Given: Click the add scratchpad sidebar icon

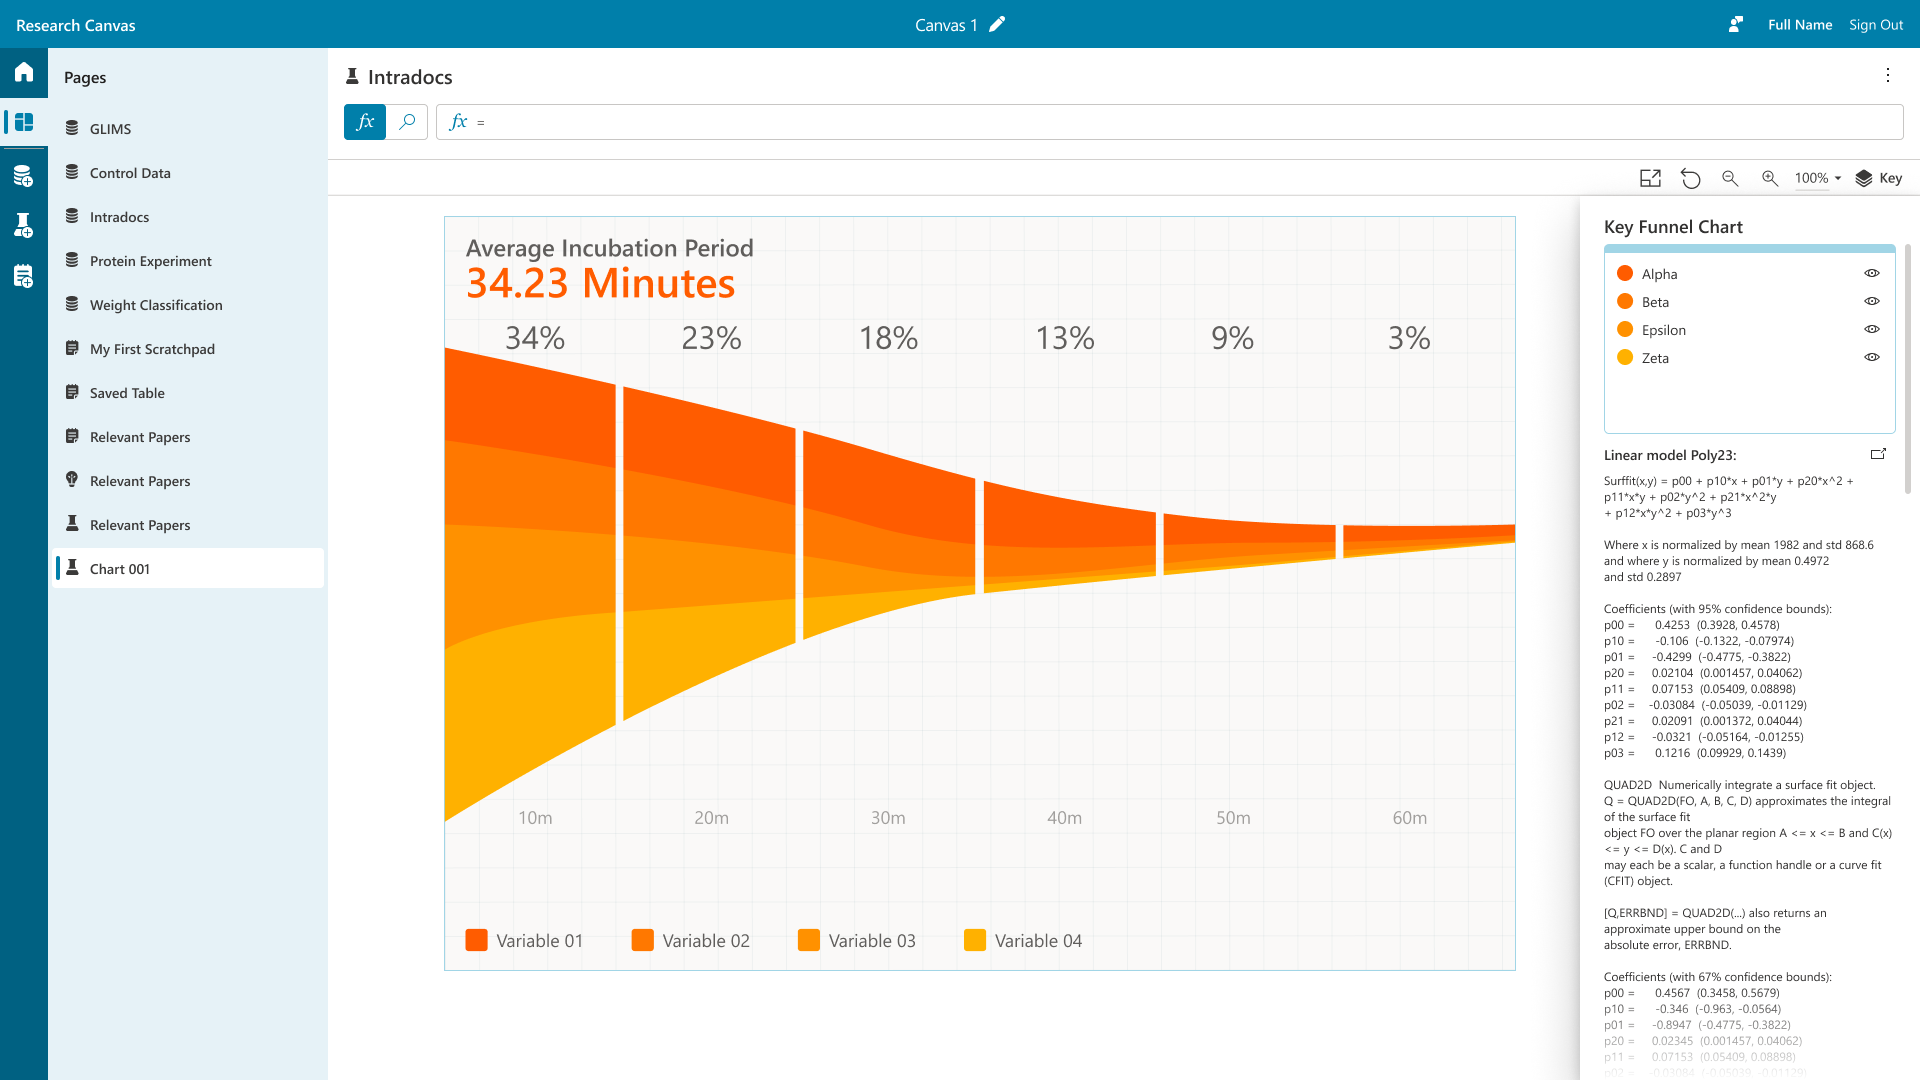Looking at the screenshot, I should click(x=24, y=277).
